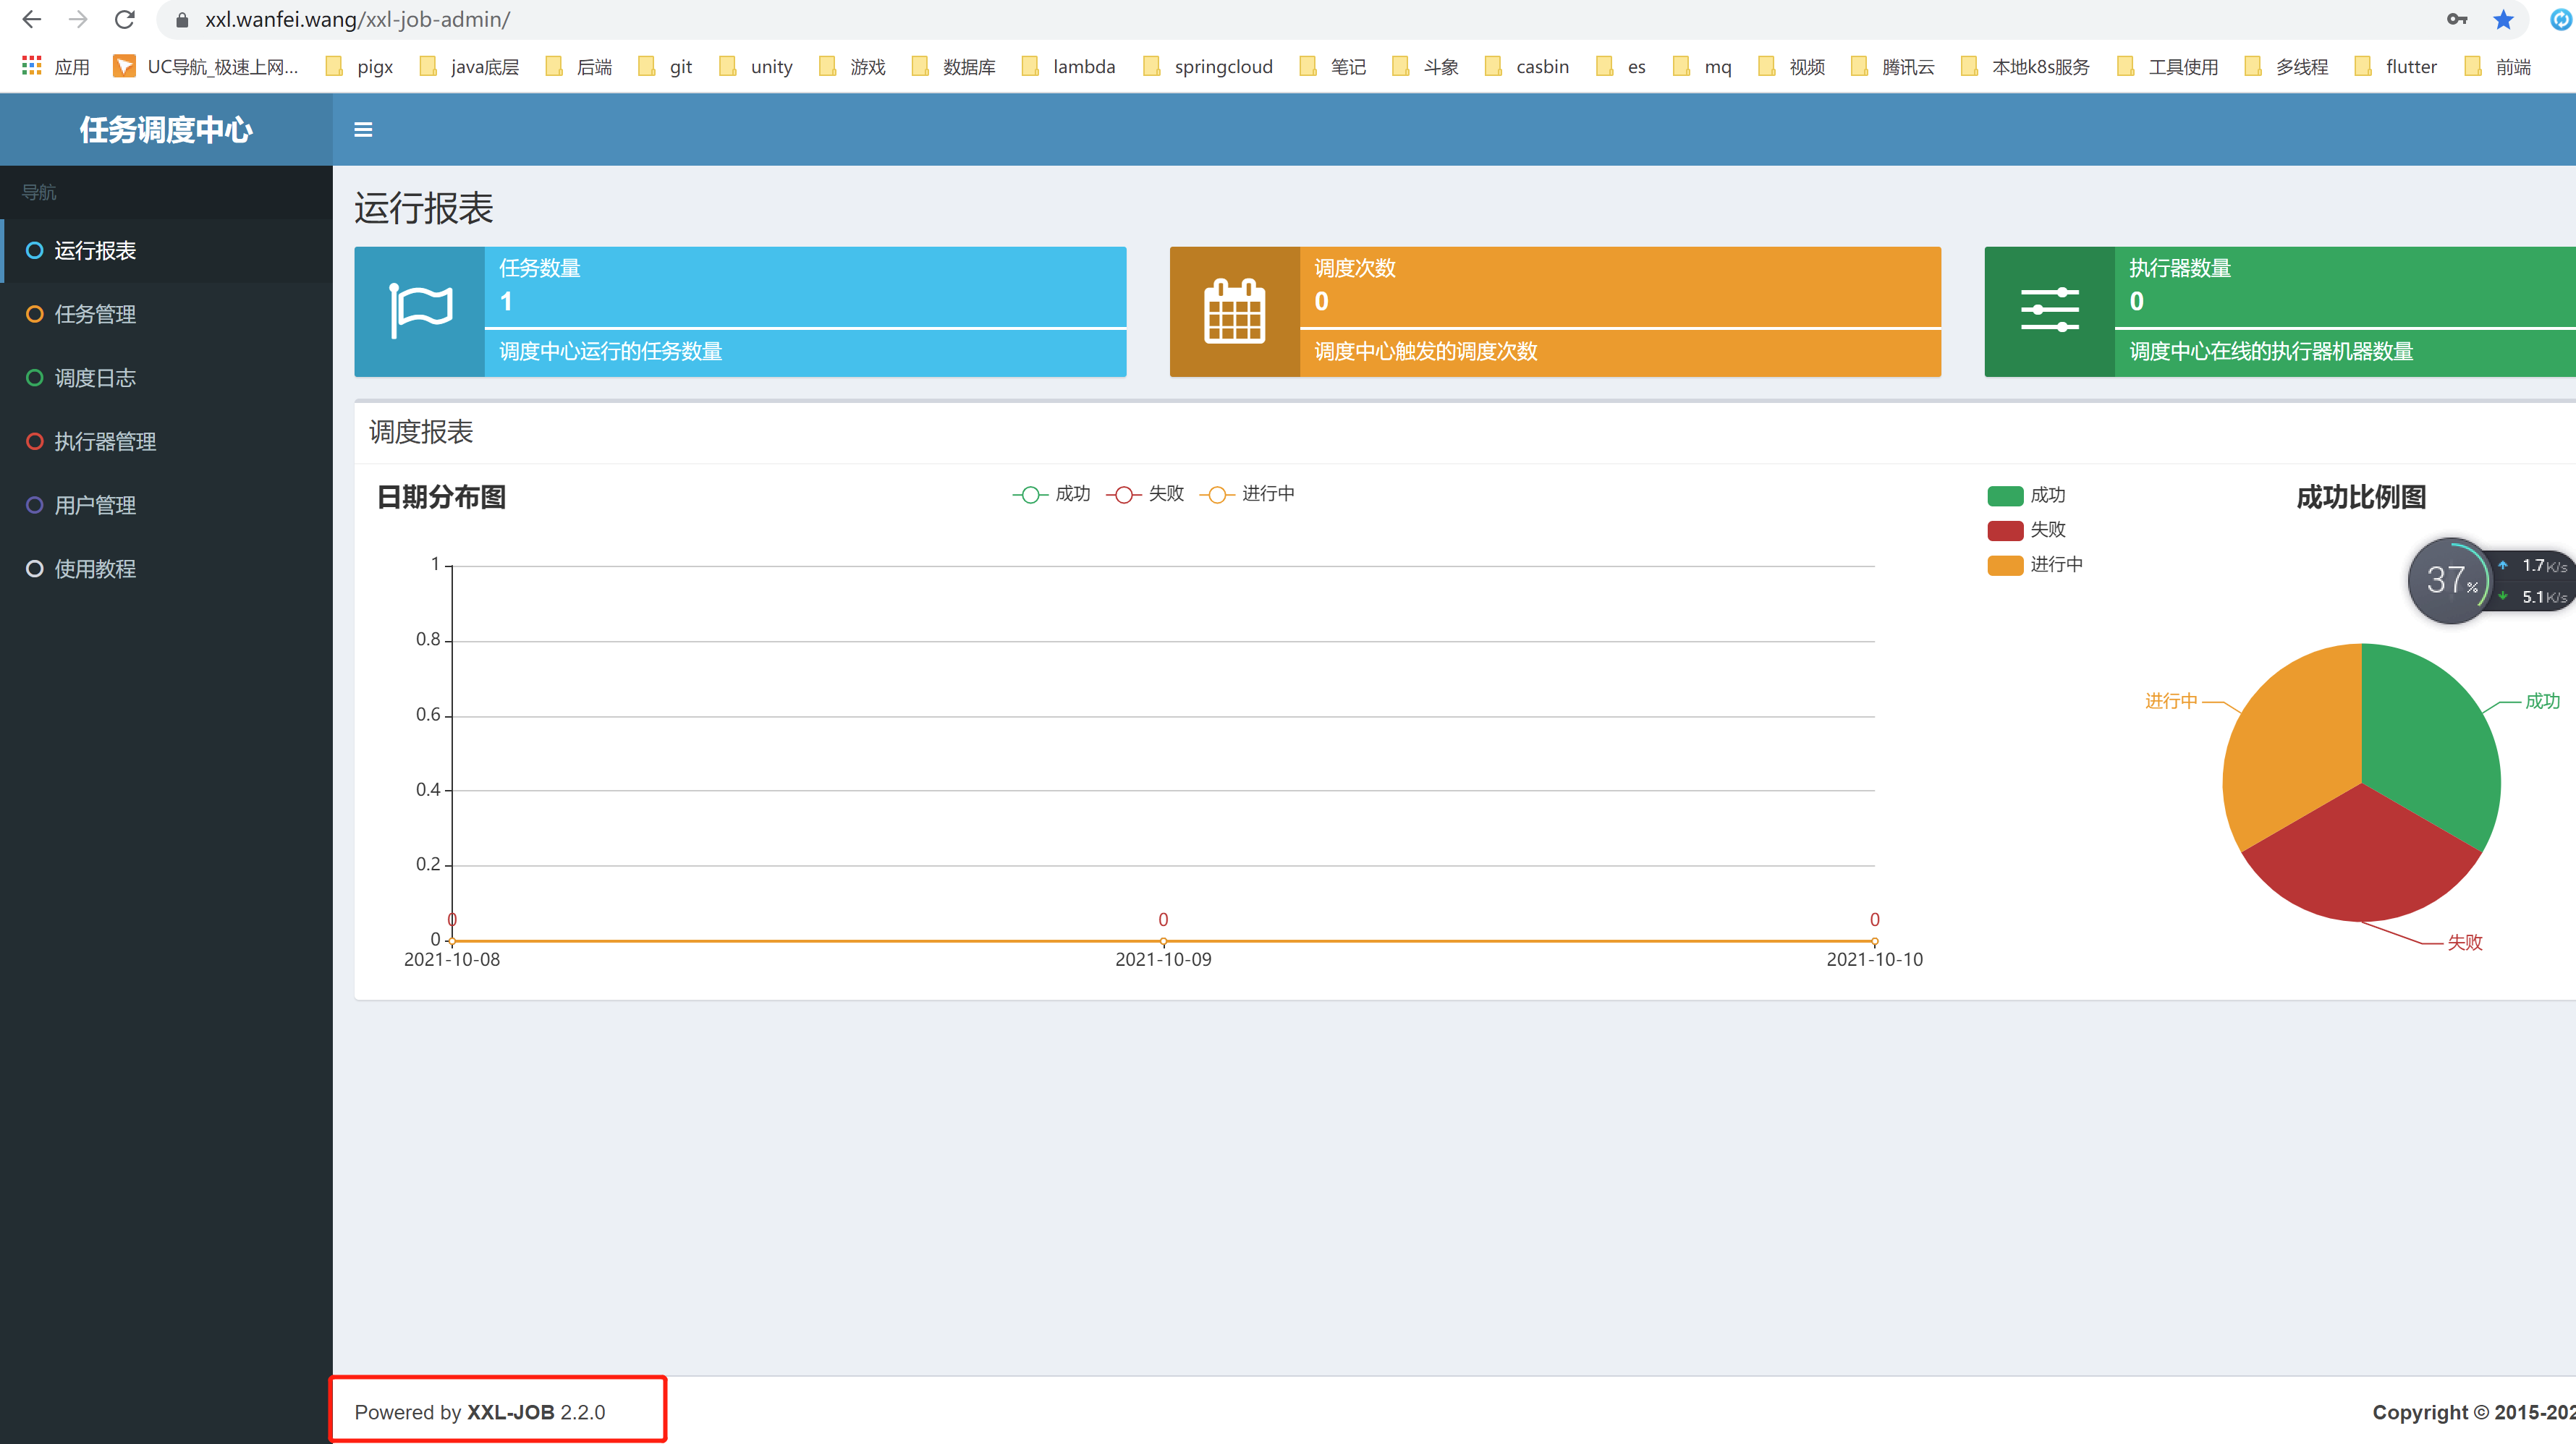Expand the flutter bookmarks folder
Image resolution: width=2576 pixels, height=1444 pixels.
pyautogui.click(x=2396, y=66)
